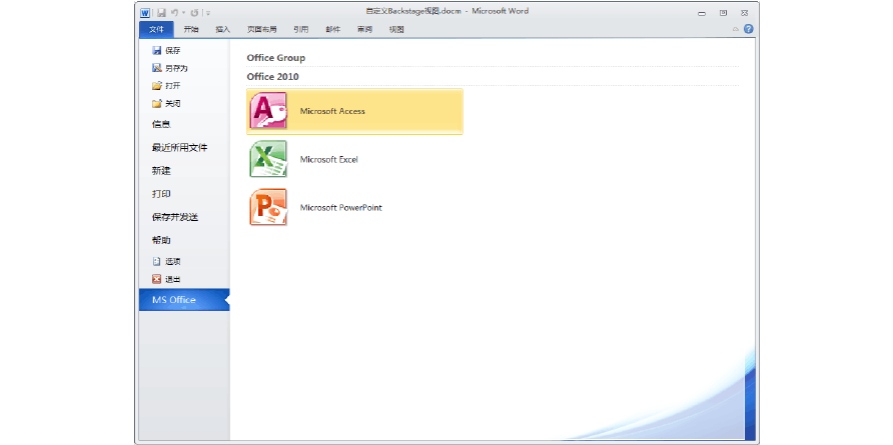Go to the 邮件 ribbon tab

(x=333, y=30)
